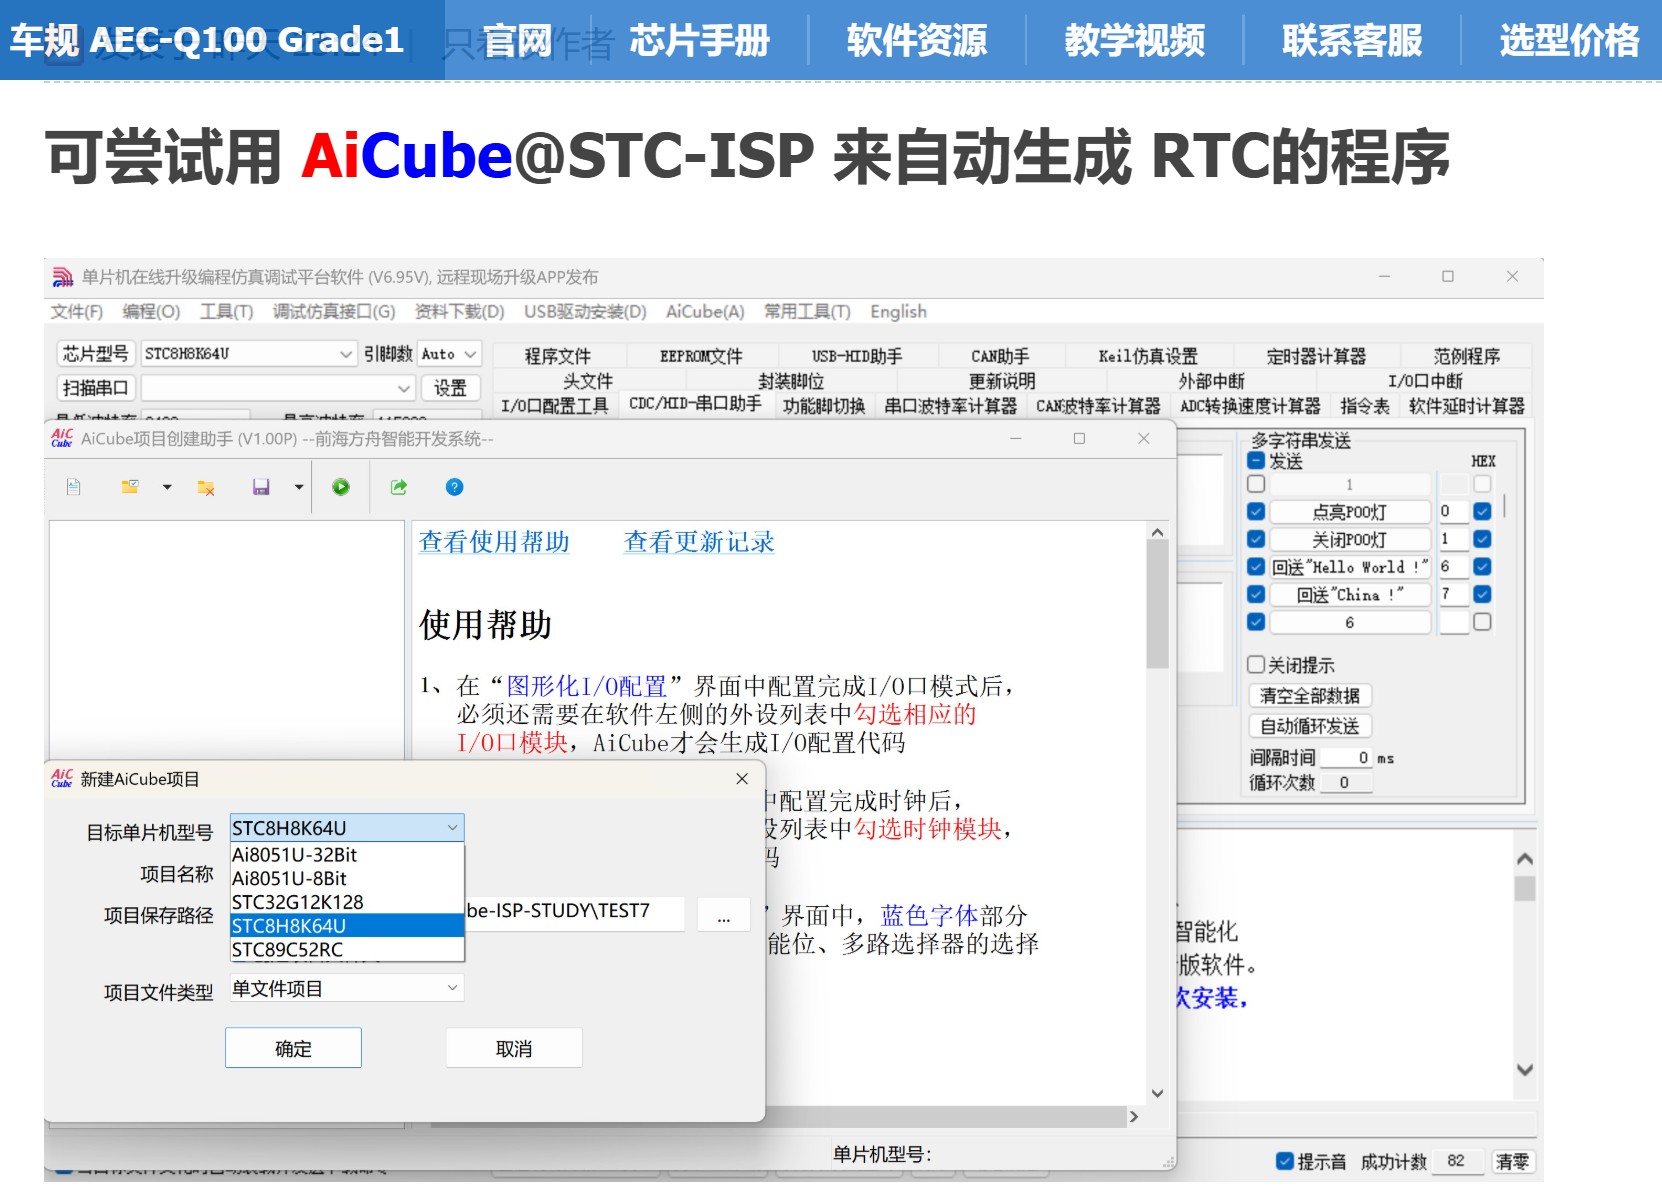Image resolution: width=1662 pixels, height=1202 pixels.
Task: Choose the highlighted STC8H8K64U list entry
Action: [x=347, y=926]
